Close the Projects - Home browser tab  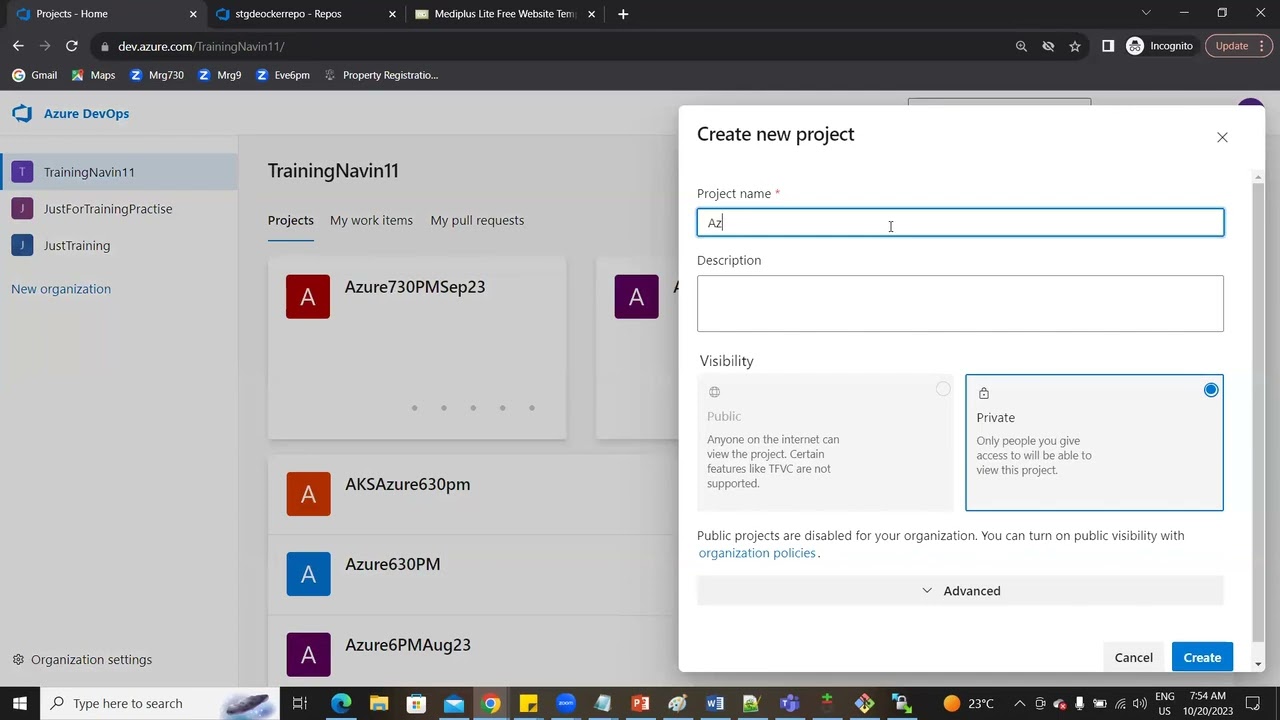pyautogui.click(x=193, y=14)
